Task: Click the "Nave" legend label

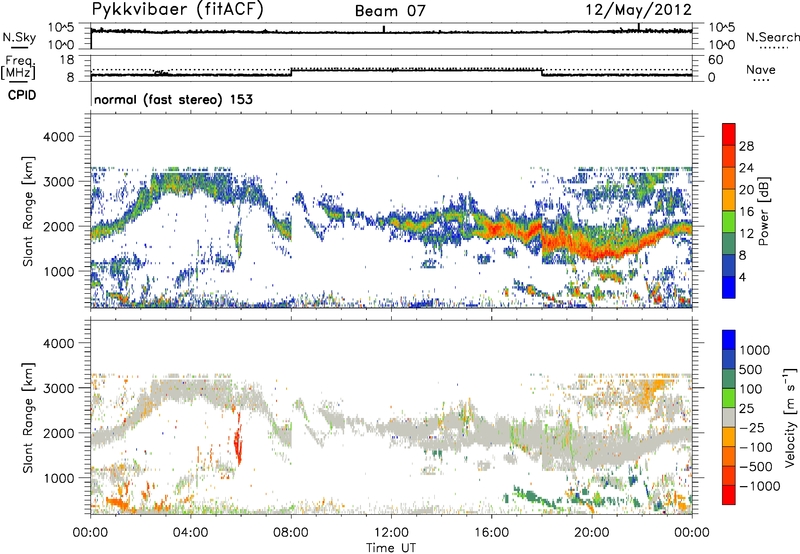Action: [761, 69]
